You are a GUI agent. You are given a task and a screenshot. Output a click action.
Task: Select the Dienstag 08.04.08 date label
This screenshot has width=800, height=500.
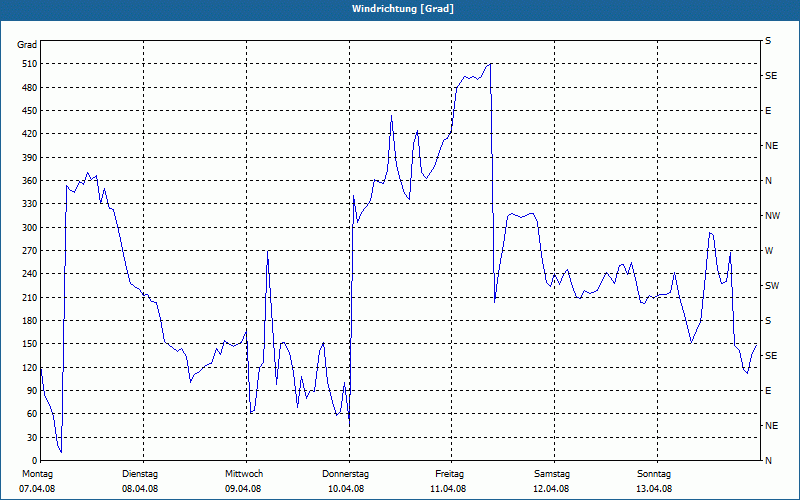(140, 481)
